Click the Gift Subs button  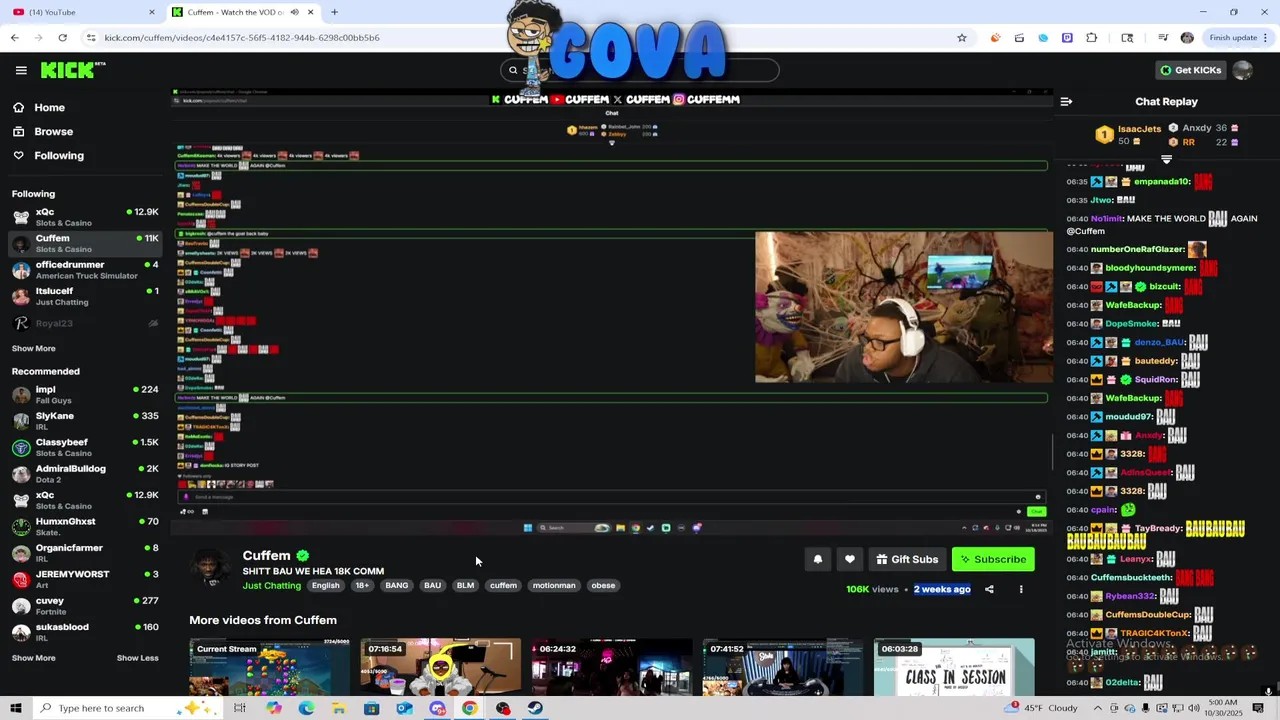point(907,559)
